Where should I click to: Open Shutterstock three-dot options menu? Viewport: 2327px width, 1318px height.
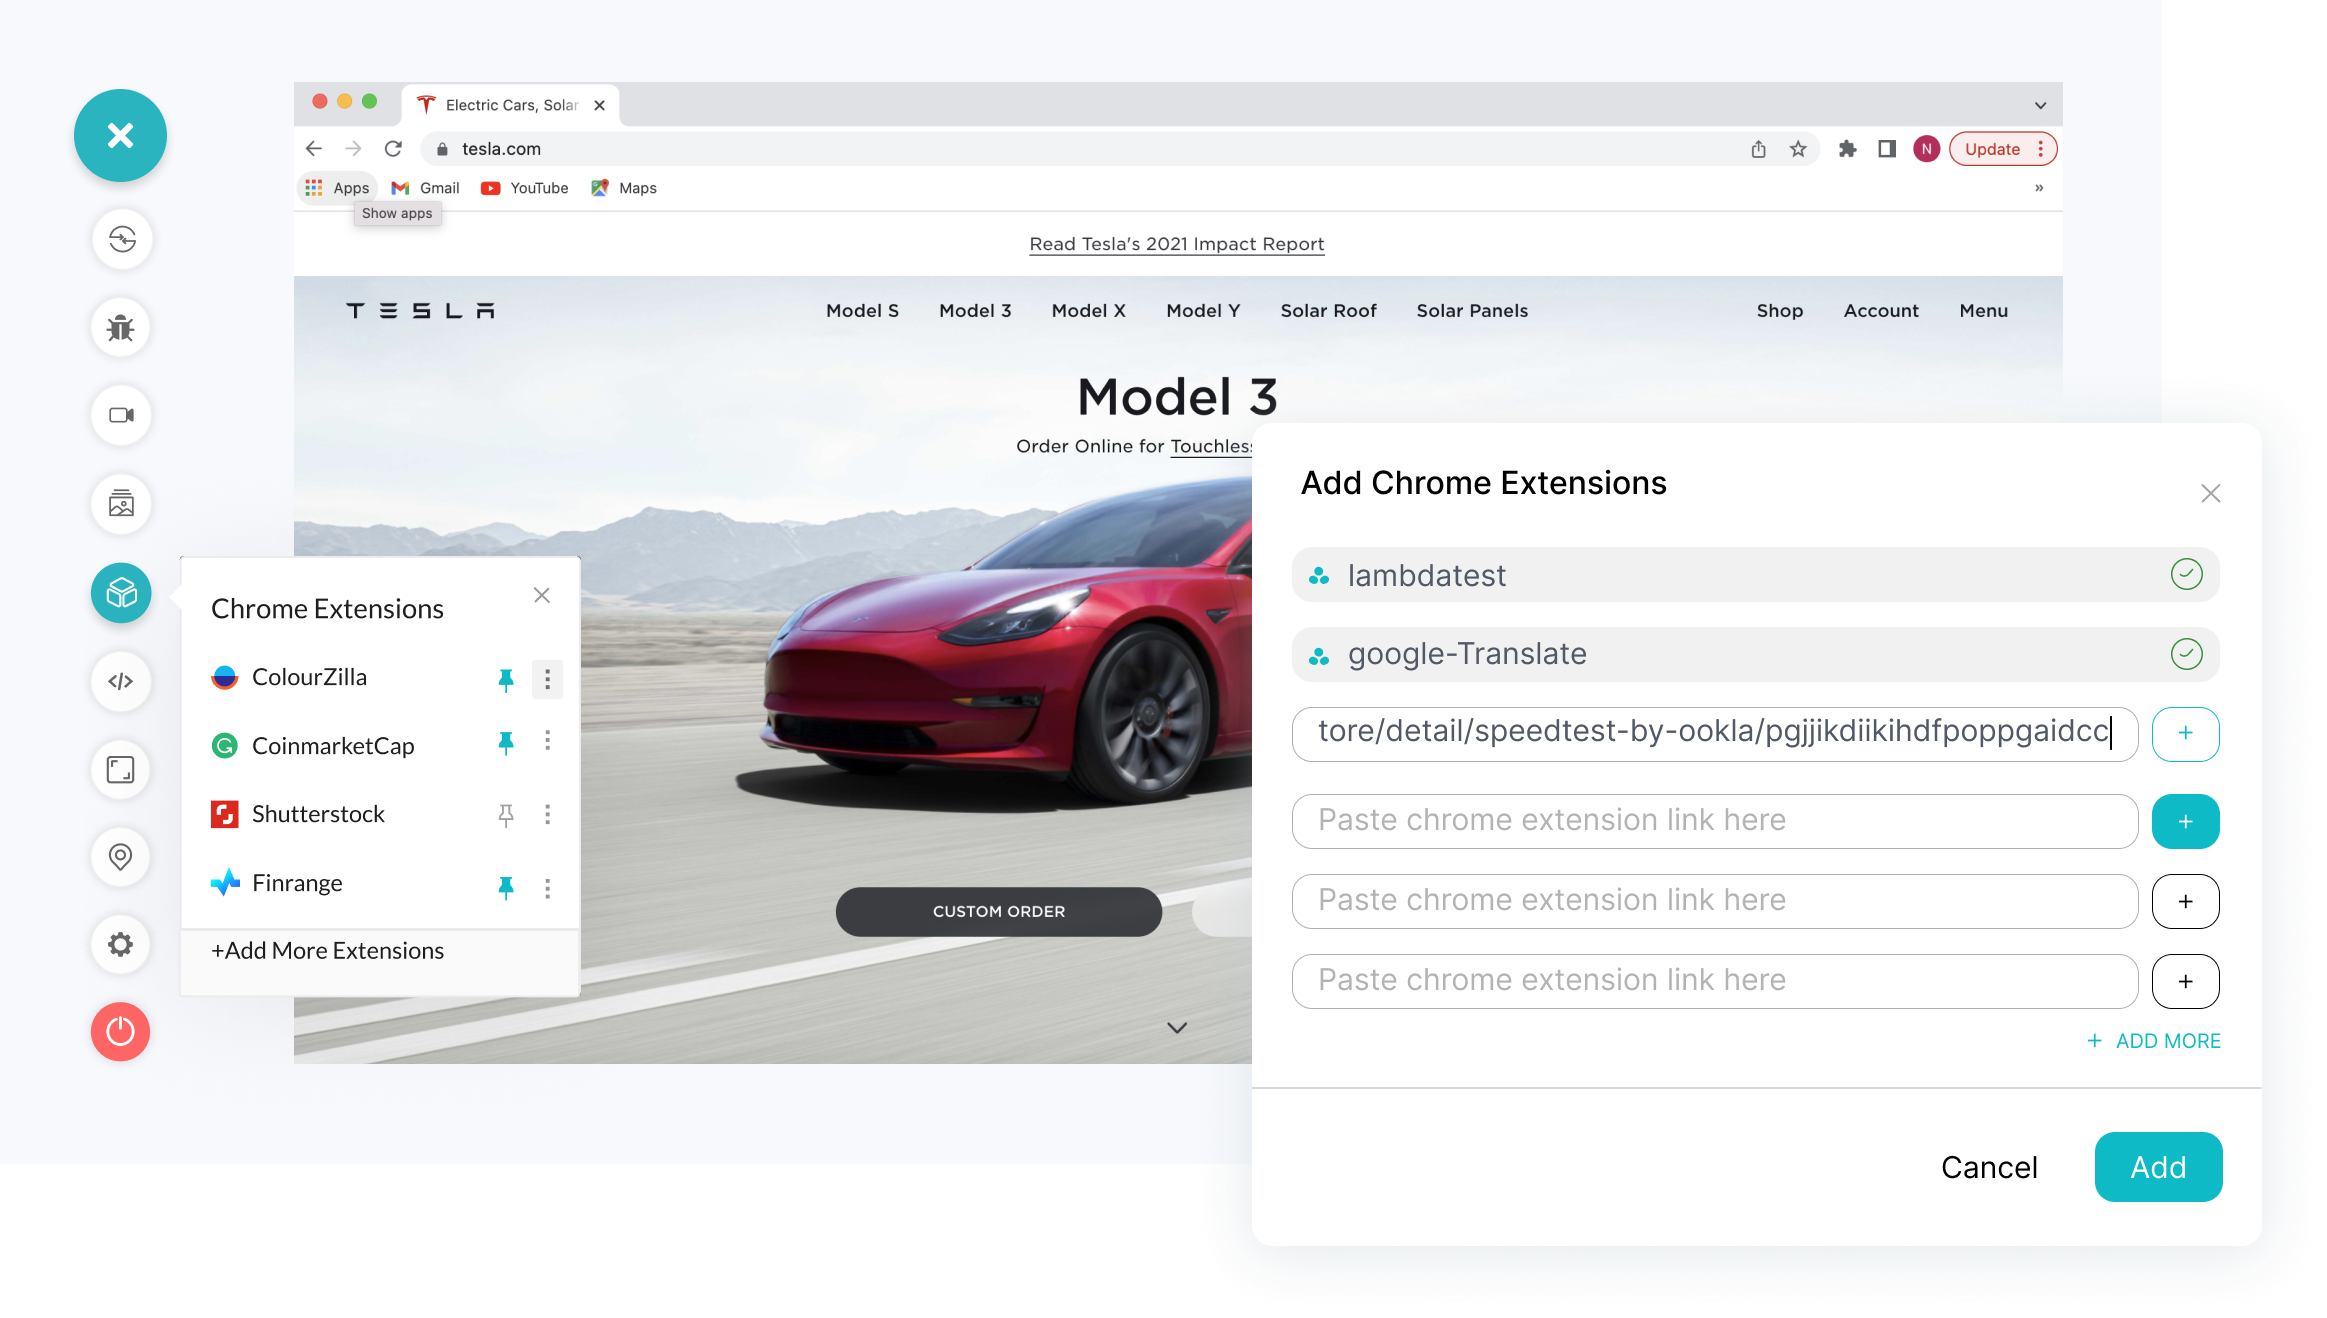pos(547,814)
